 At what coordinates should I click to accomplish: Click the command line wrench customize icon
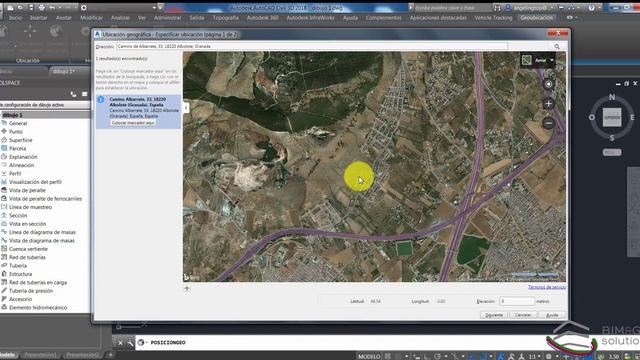(x=130, y=343)
